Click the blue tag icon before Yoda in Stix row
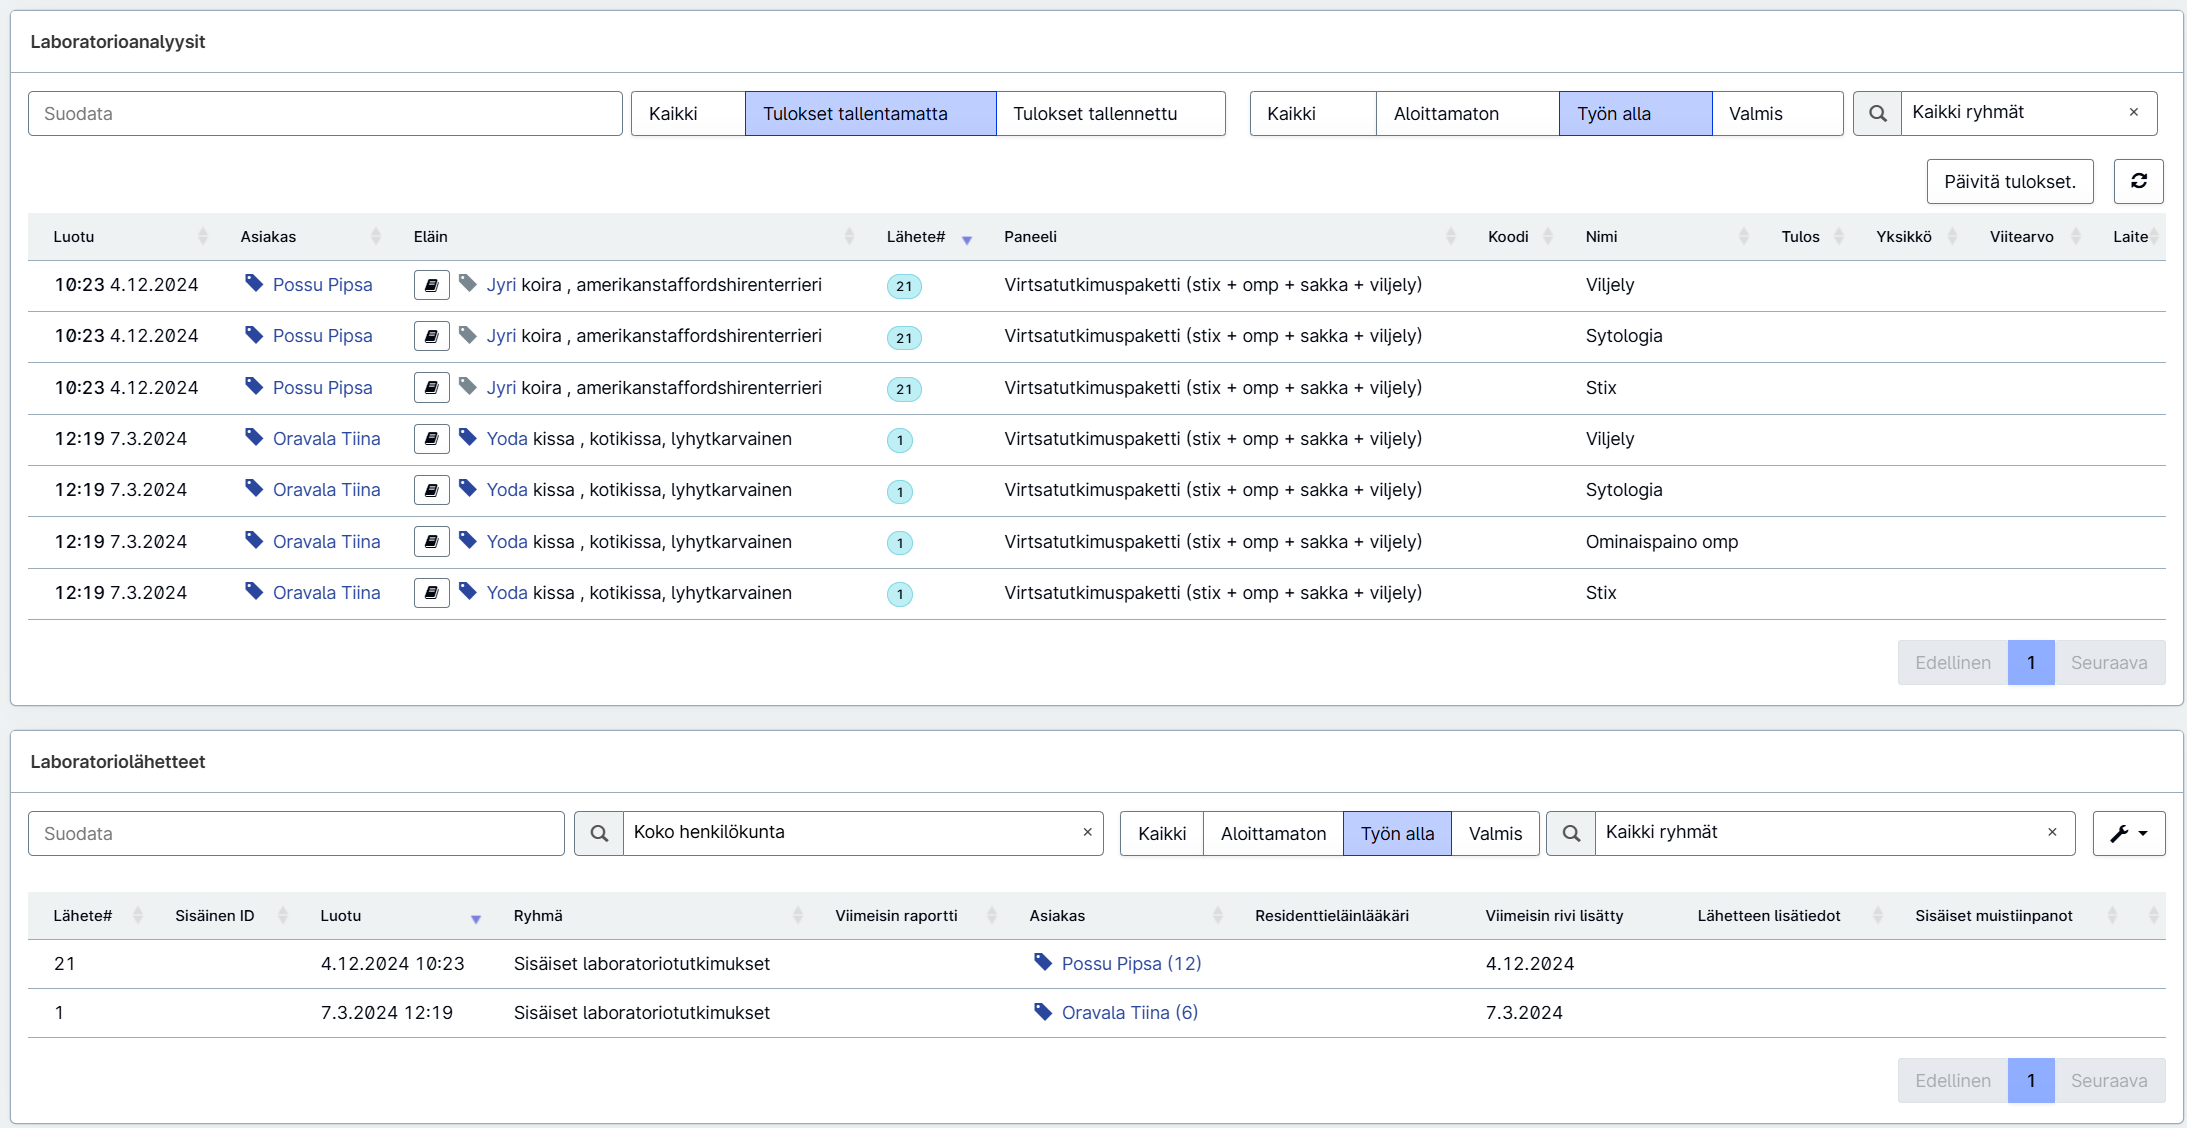The image size is (2187, 1128). (x=467, y=591)
